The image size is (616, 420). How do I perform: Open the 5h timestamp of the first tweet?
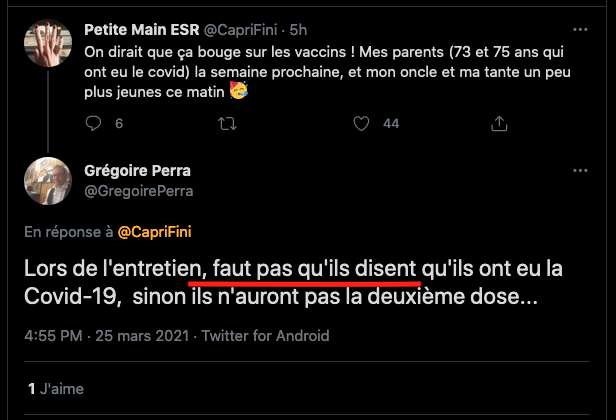tap(298, 30)
